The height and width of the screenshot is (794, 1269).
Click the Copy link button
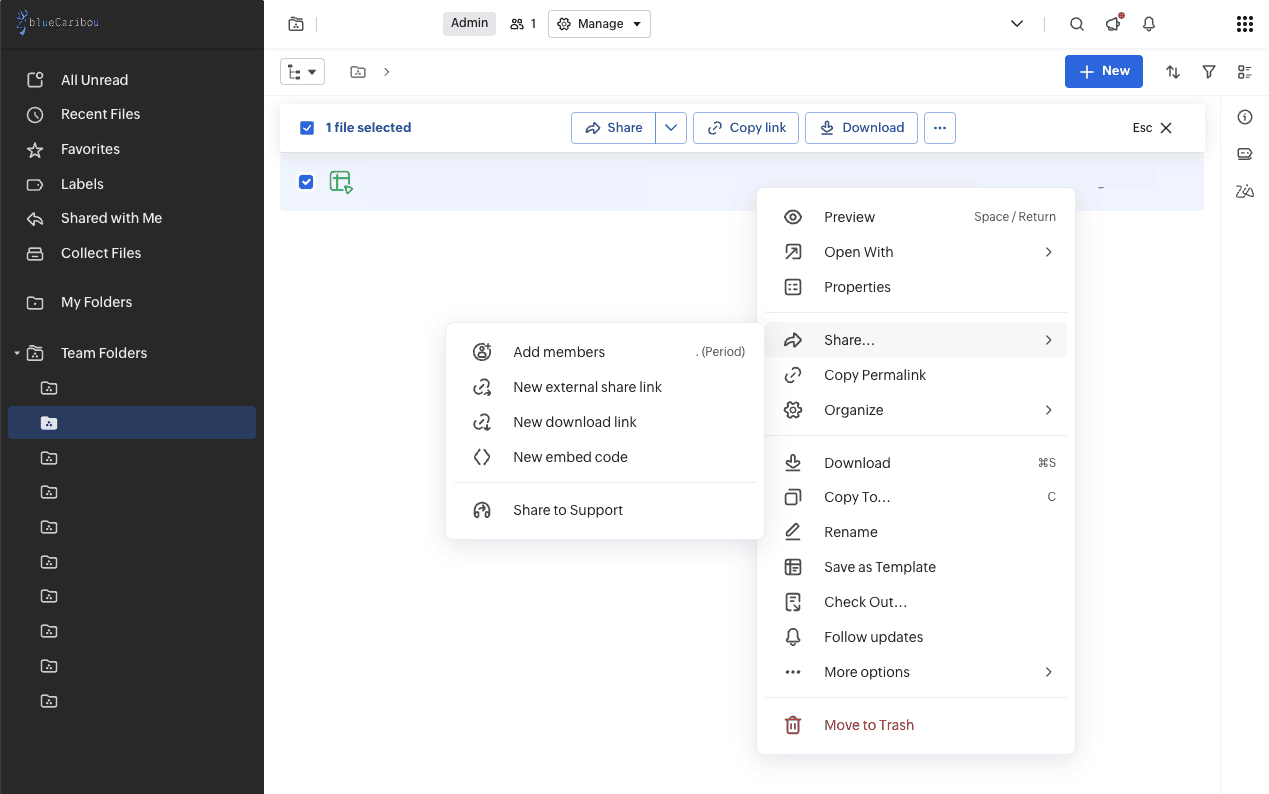pyautogui.click(x=746, y=128)
